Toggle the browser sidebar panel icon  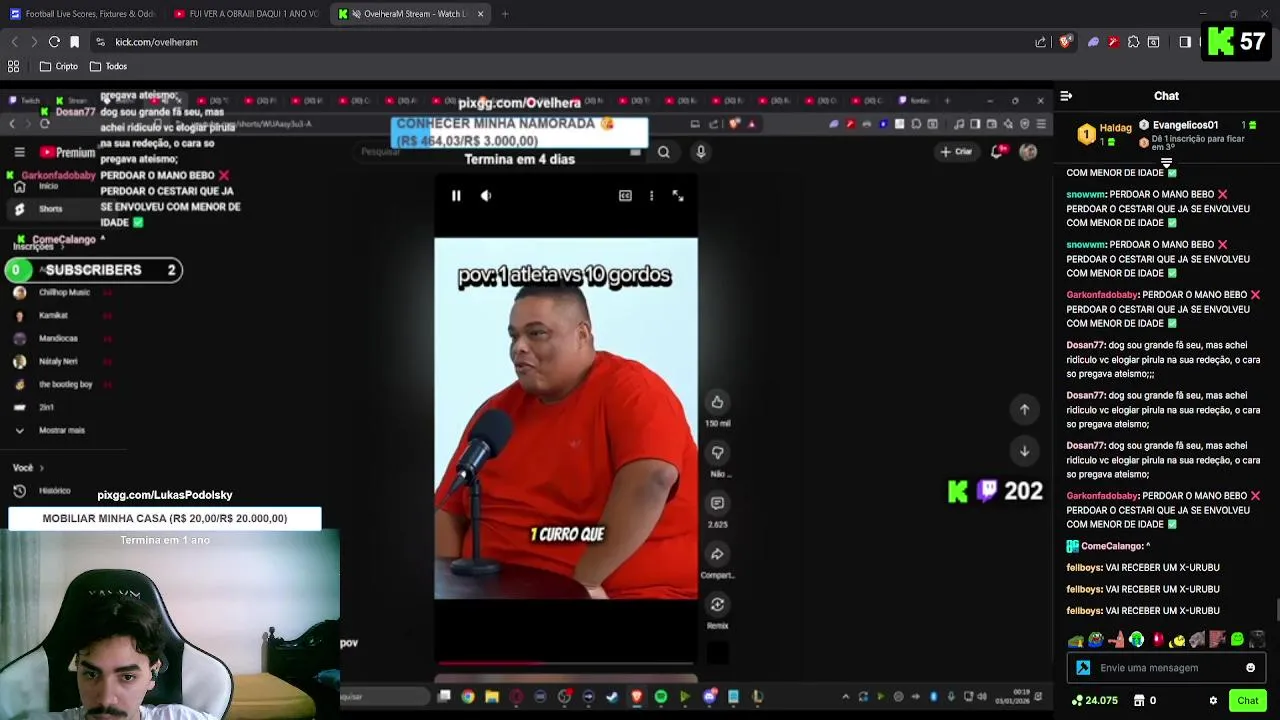(x=1185, y=42)
